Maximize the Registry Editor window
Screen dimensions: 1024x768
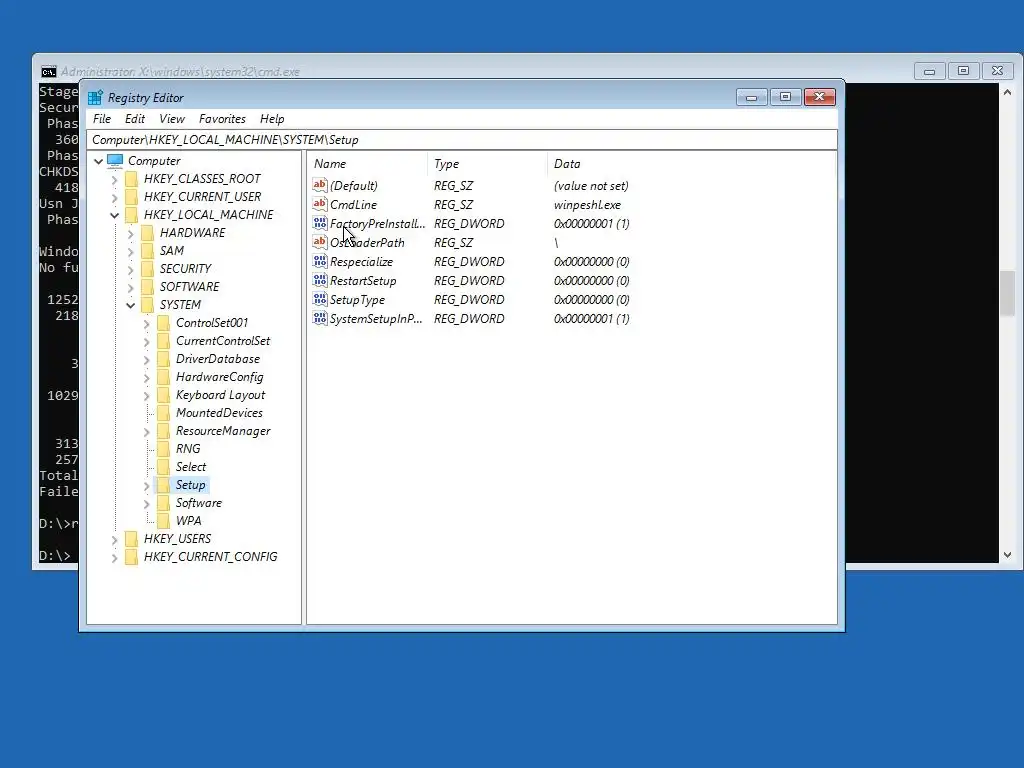click(x=786, y=97)
